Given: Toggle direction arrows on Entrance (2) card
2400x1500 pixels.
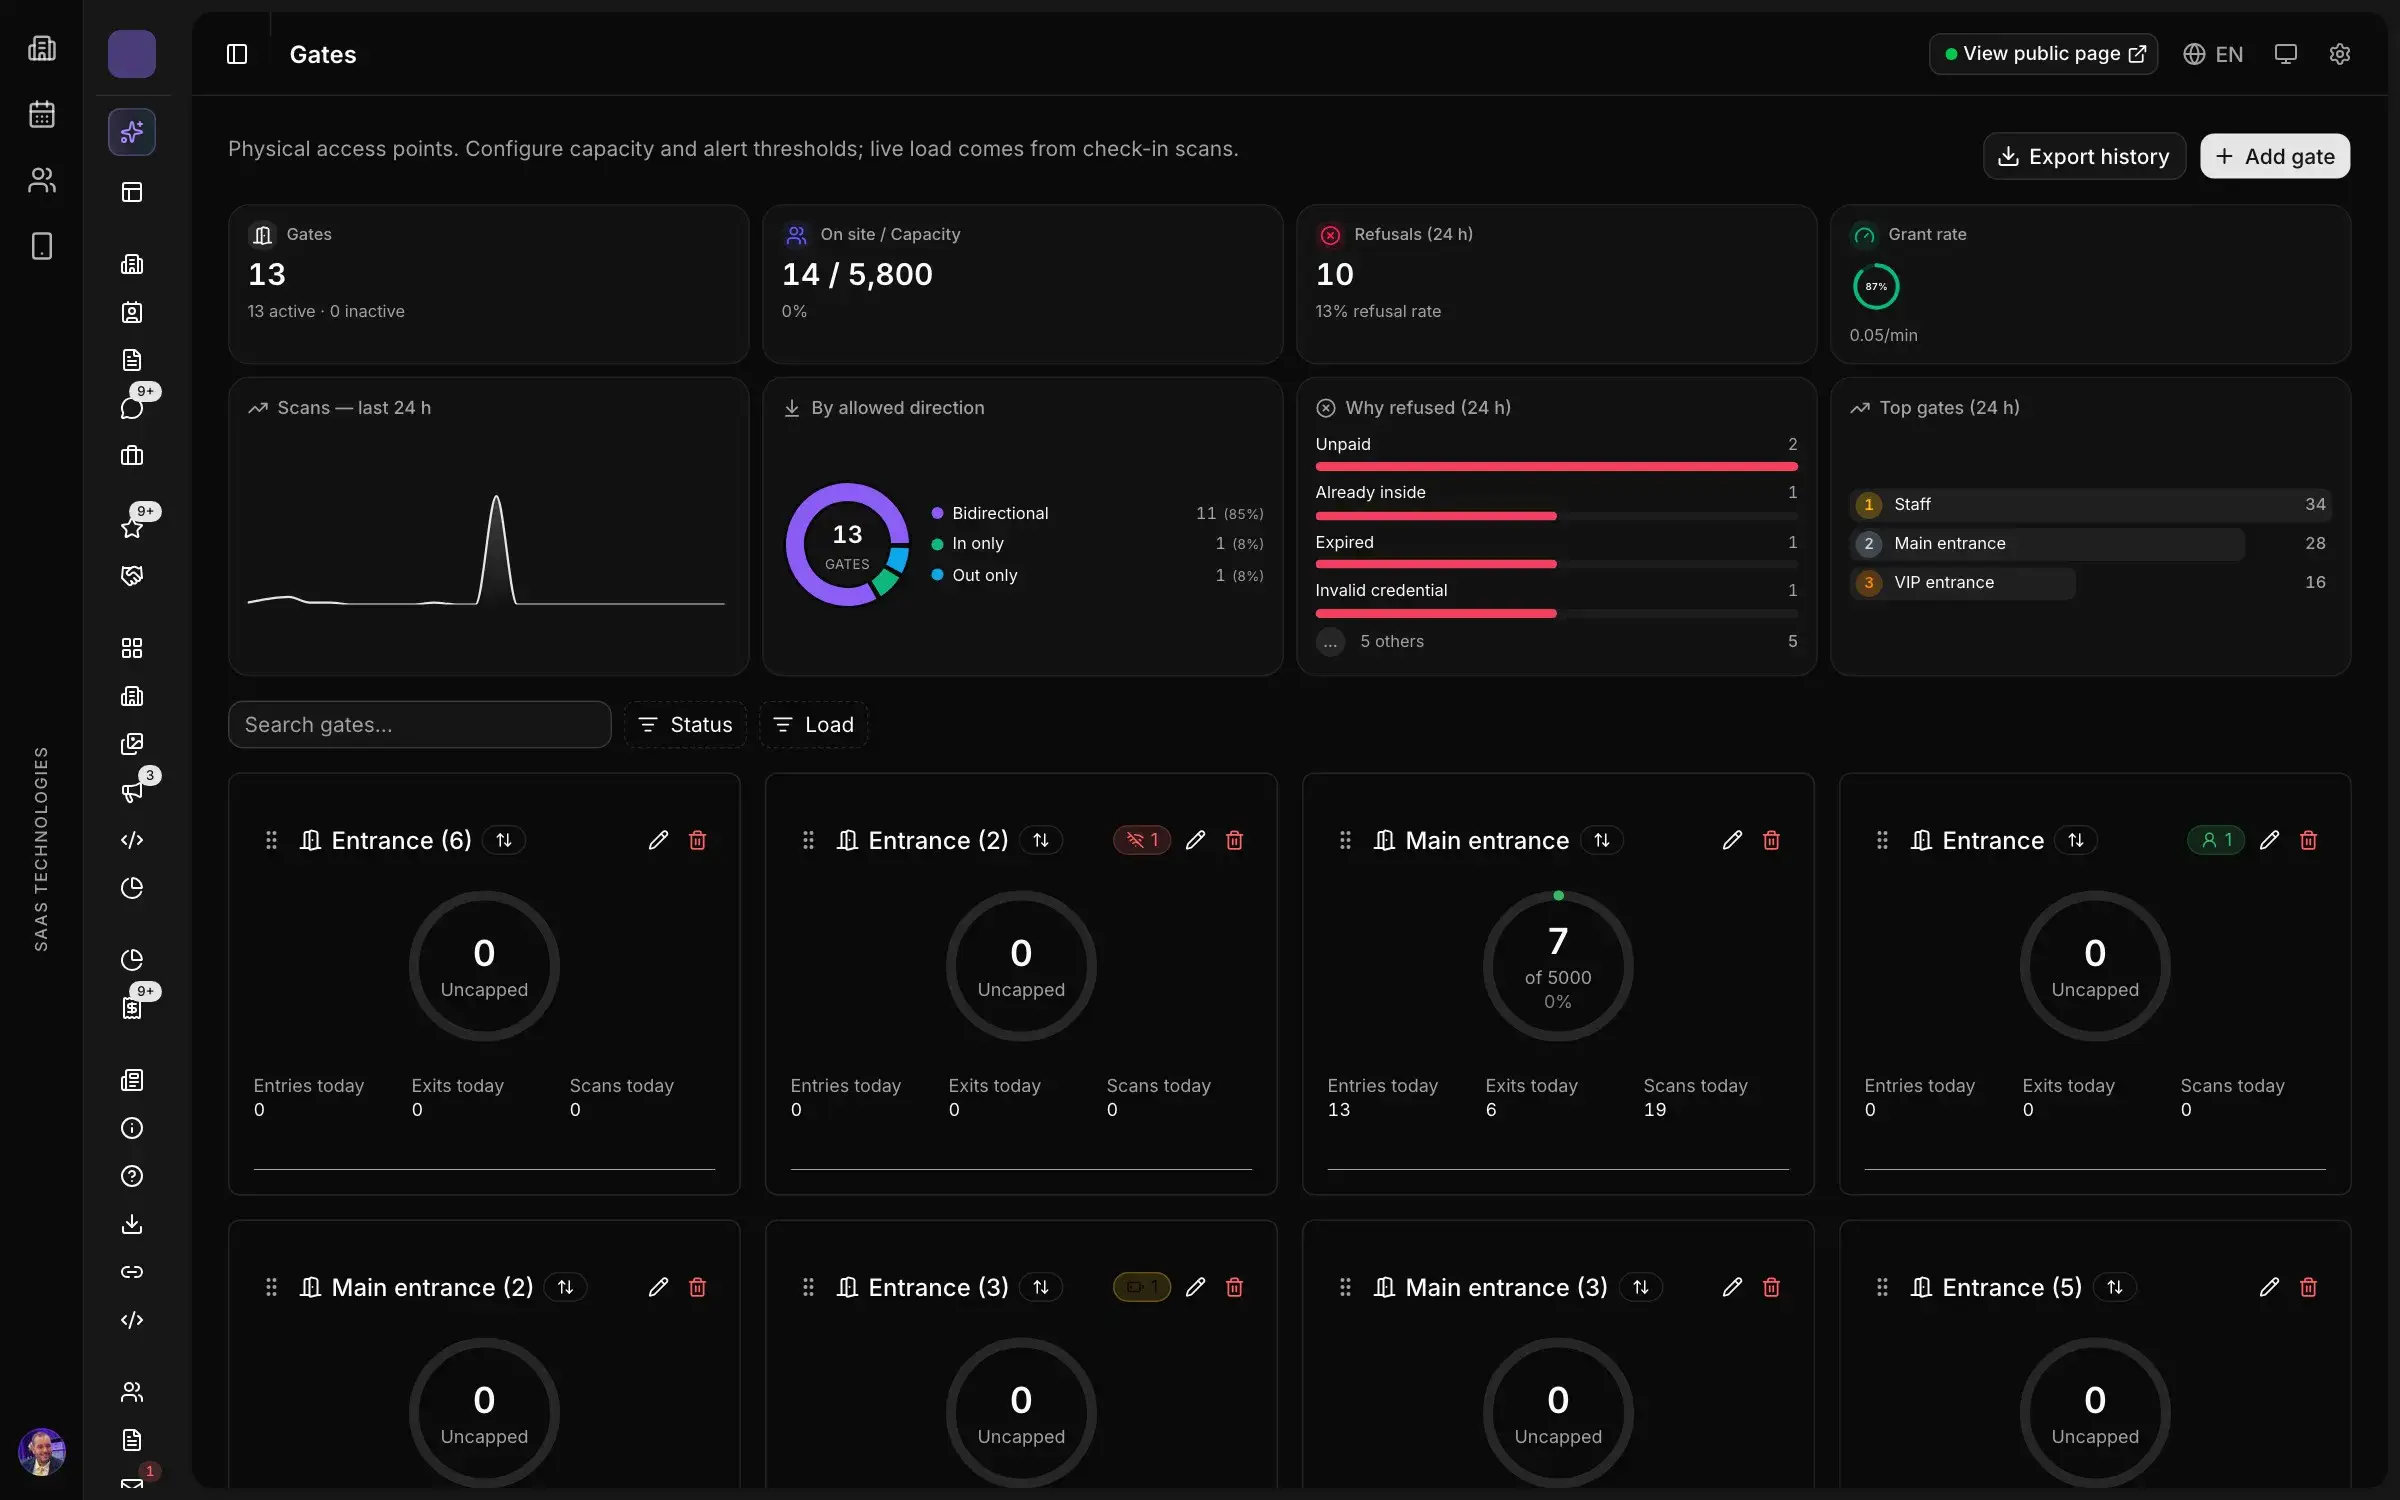Looking at the screenshot, I should point(1041,840).
